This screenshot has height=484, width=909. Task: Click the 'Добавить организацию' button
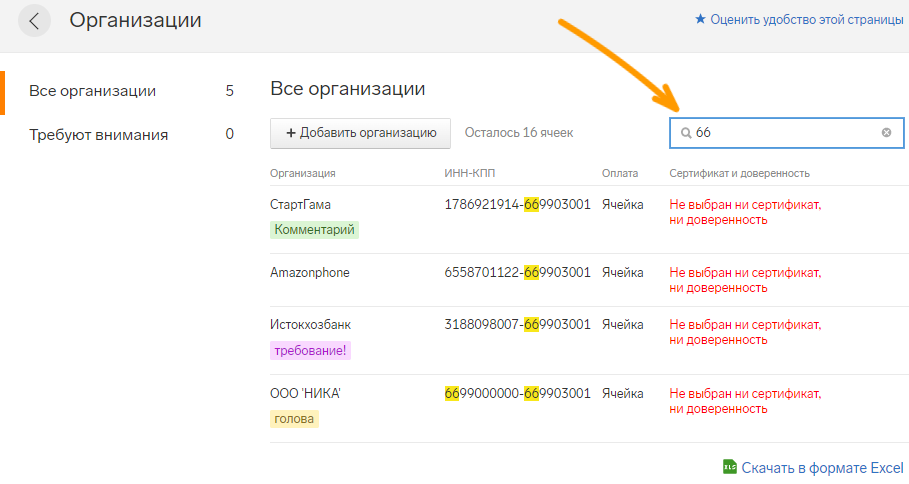361,133
